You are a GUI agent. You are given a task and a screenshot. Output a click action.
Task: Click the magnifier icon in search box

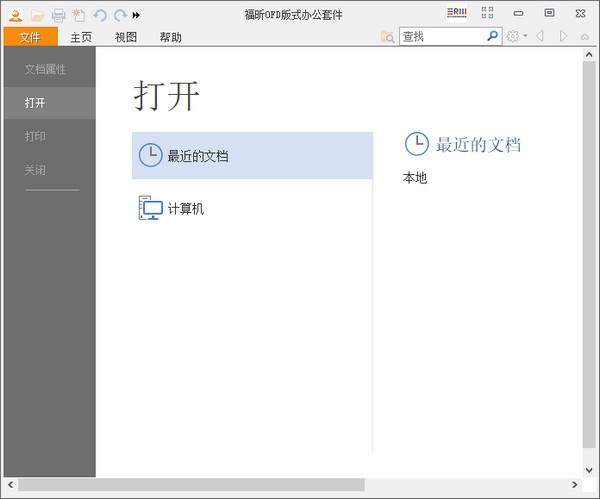point(493,36)
